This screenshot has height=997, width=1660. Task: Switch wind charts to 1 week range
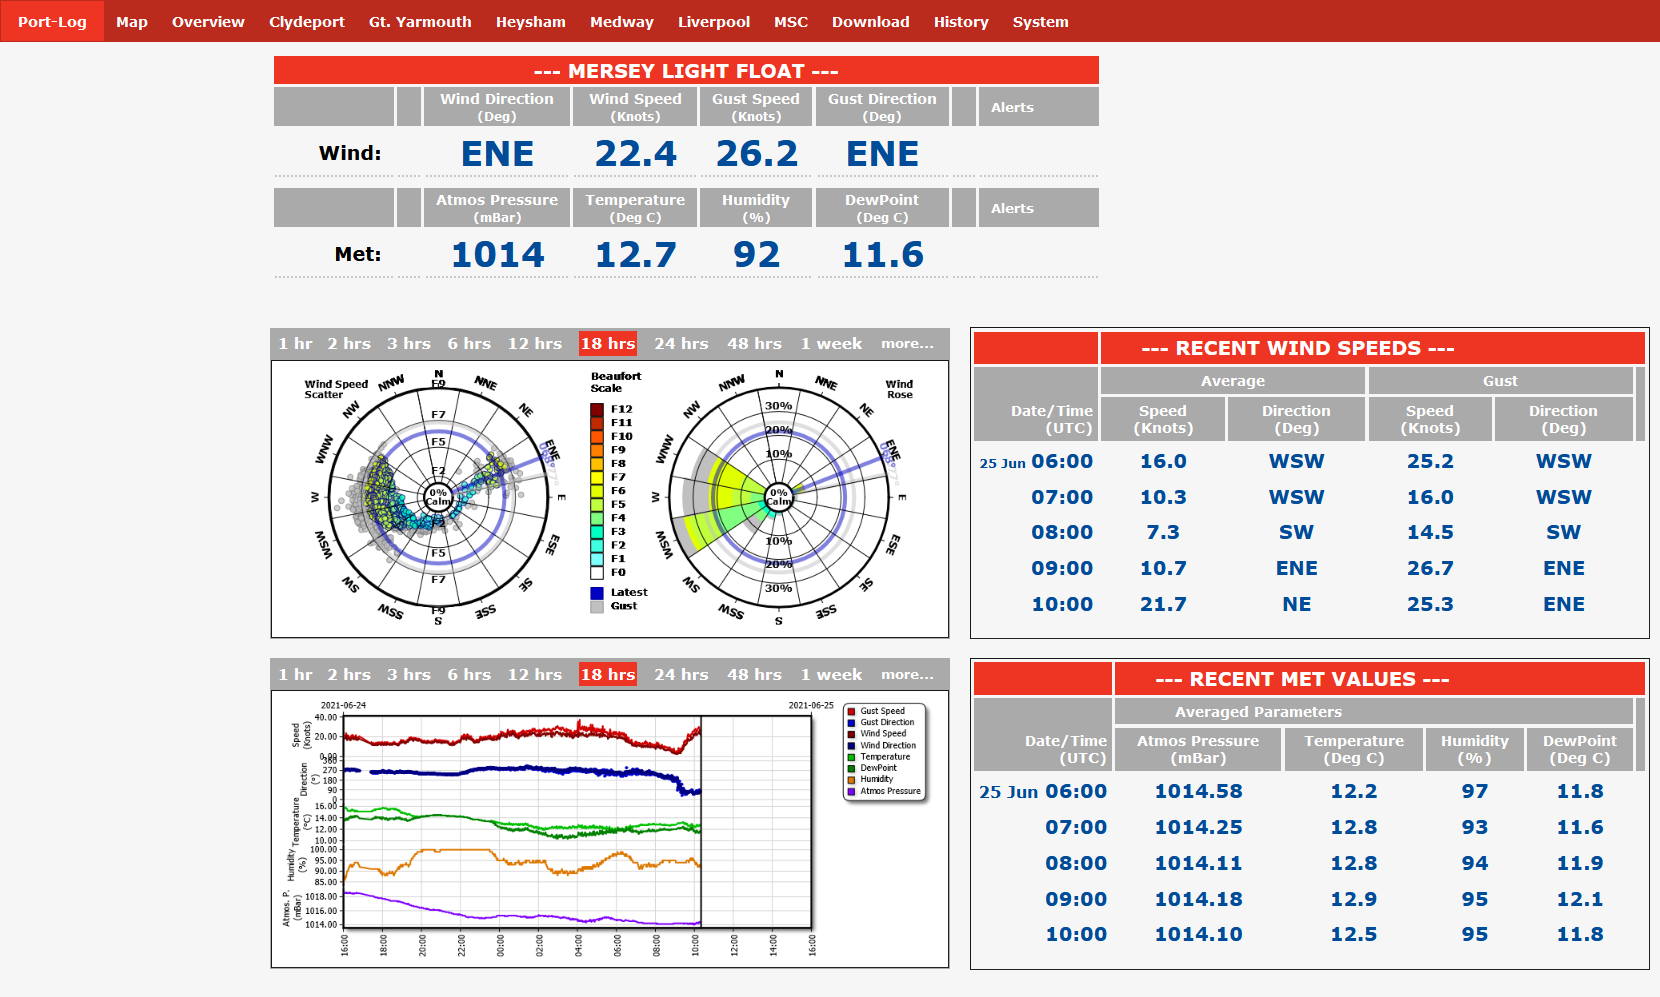point(830,344)
